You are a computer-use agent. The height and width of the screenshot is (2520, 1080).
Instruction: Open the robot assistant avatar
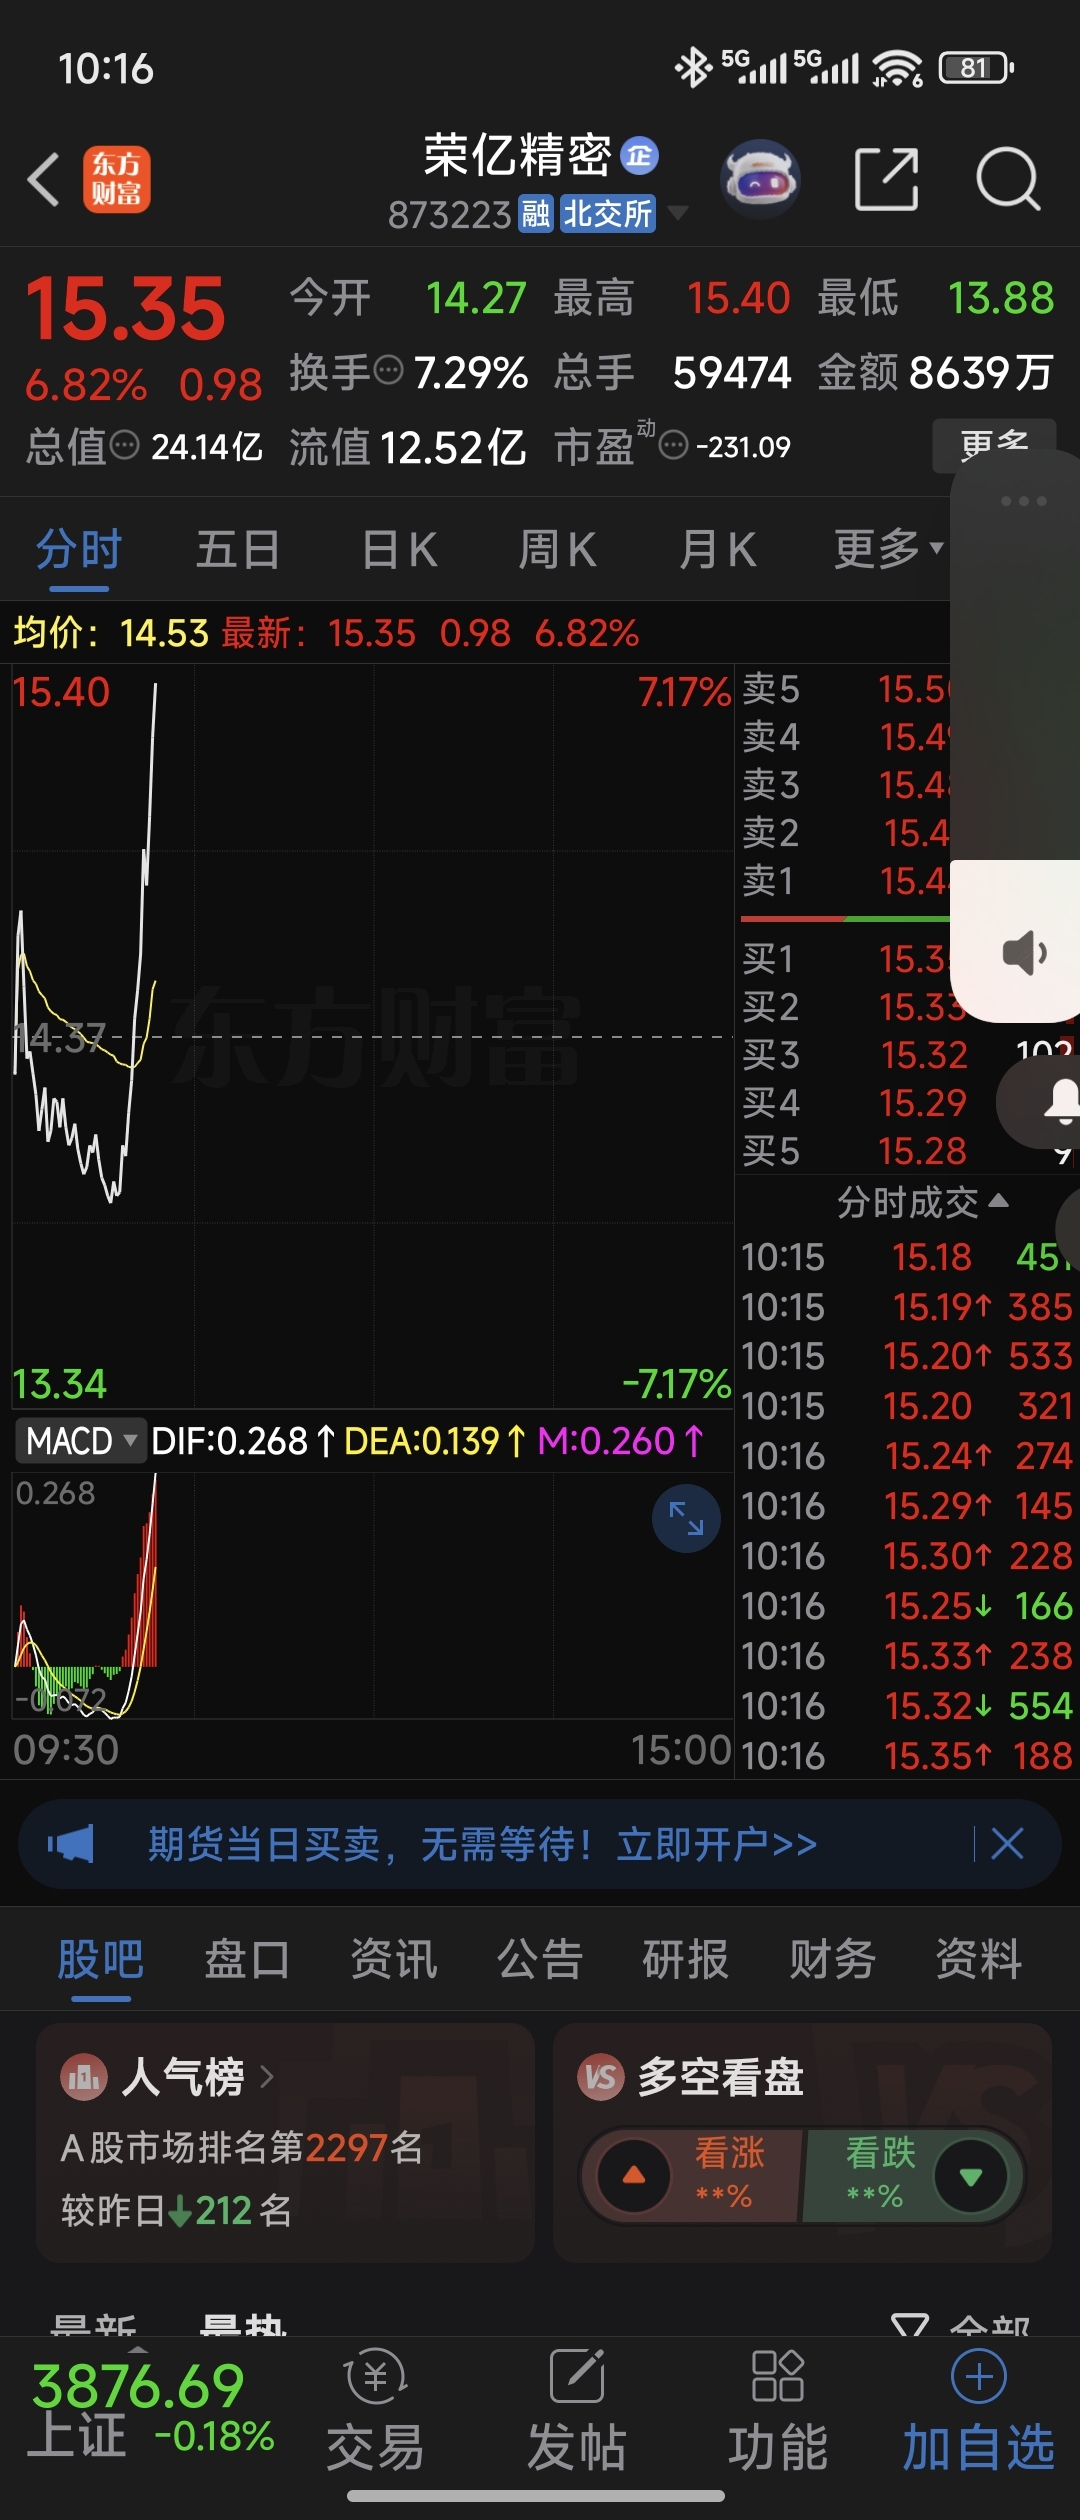[760, 179]
